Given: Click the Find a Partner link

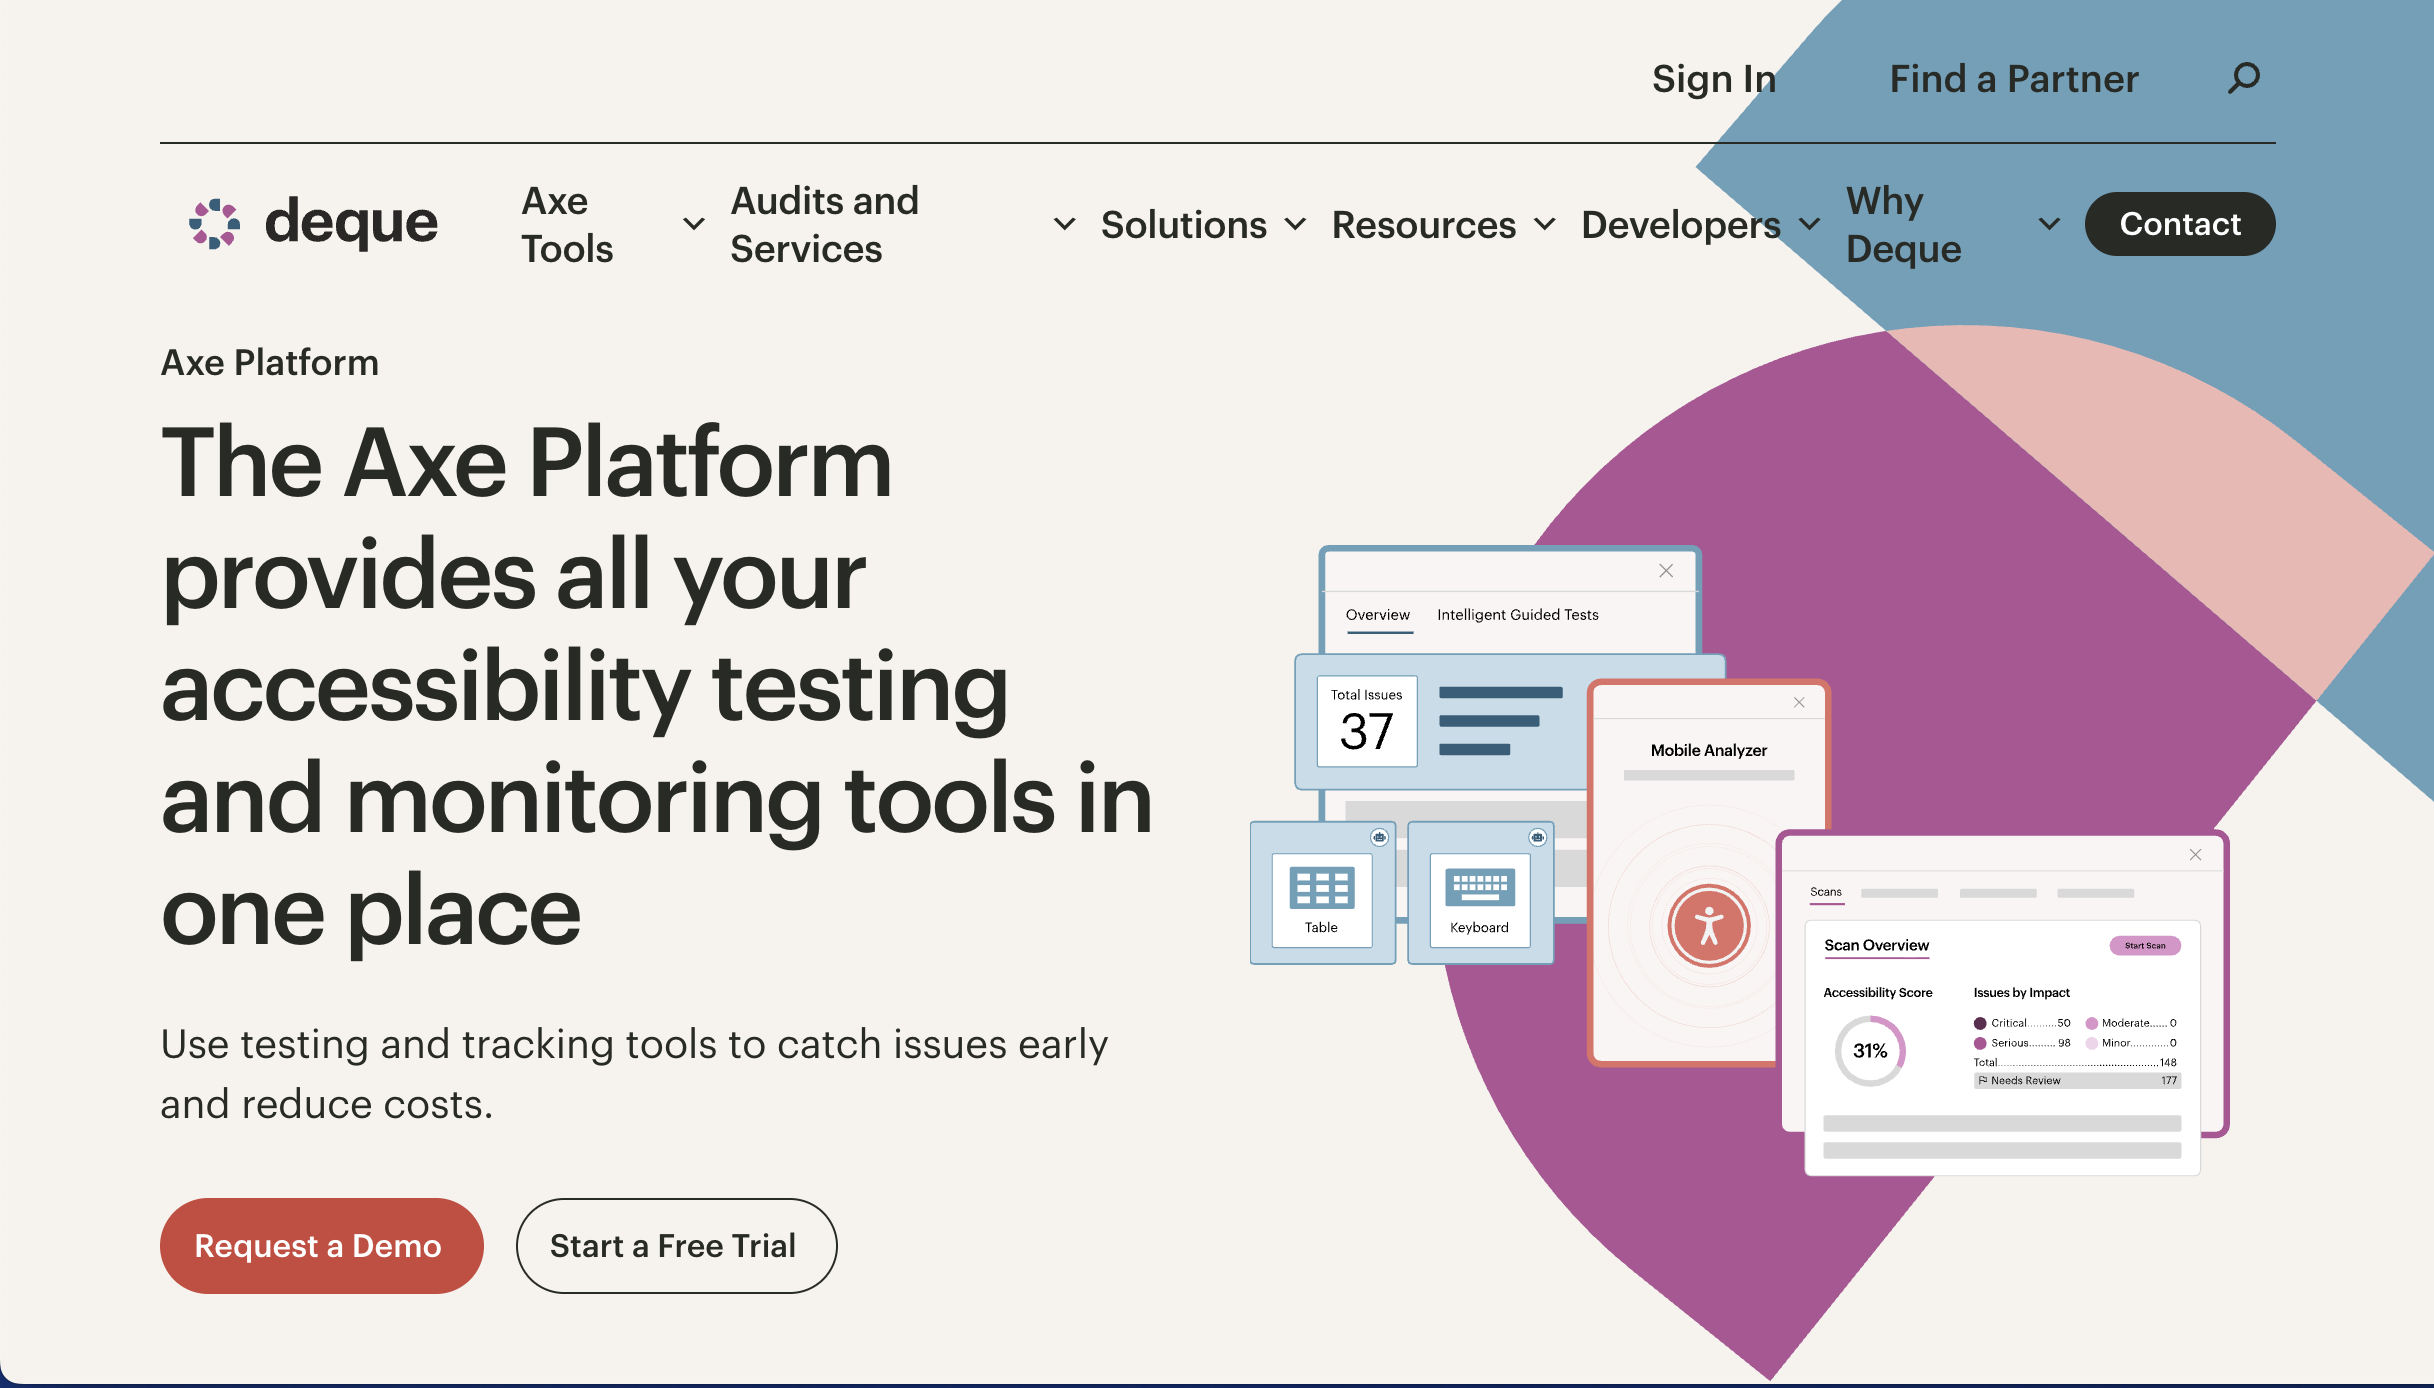Looking at the screenshot, I should pos(2013,78).
